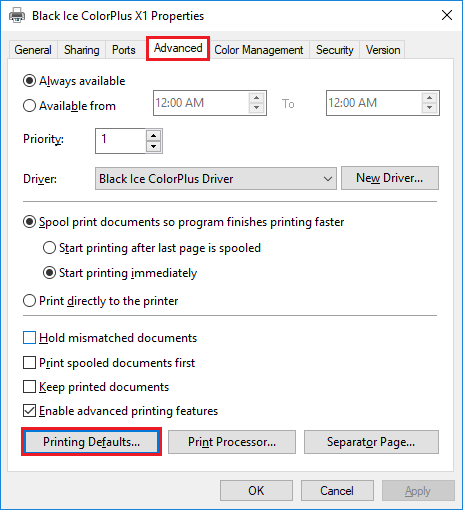Switch to the Color Management tab
This screenshot has width=463, height=510.
pyautogui.click(x=259, y=50)
